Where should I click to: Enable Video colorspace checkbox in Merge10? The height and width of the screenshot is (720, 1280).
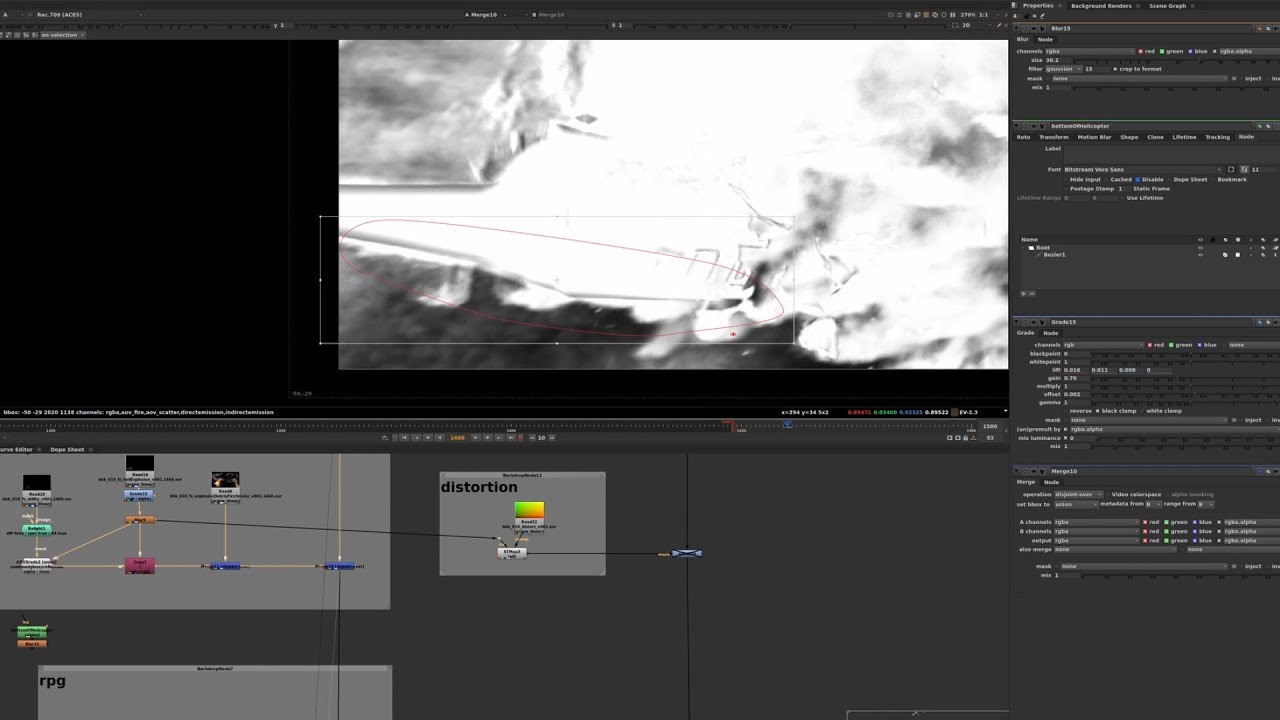click(x=1108, y=494)
